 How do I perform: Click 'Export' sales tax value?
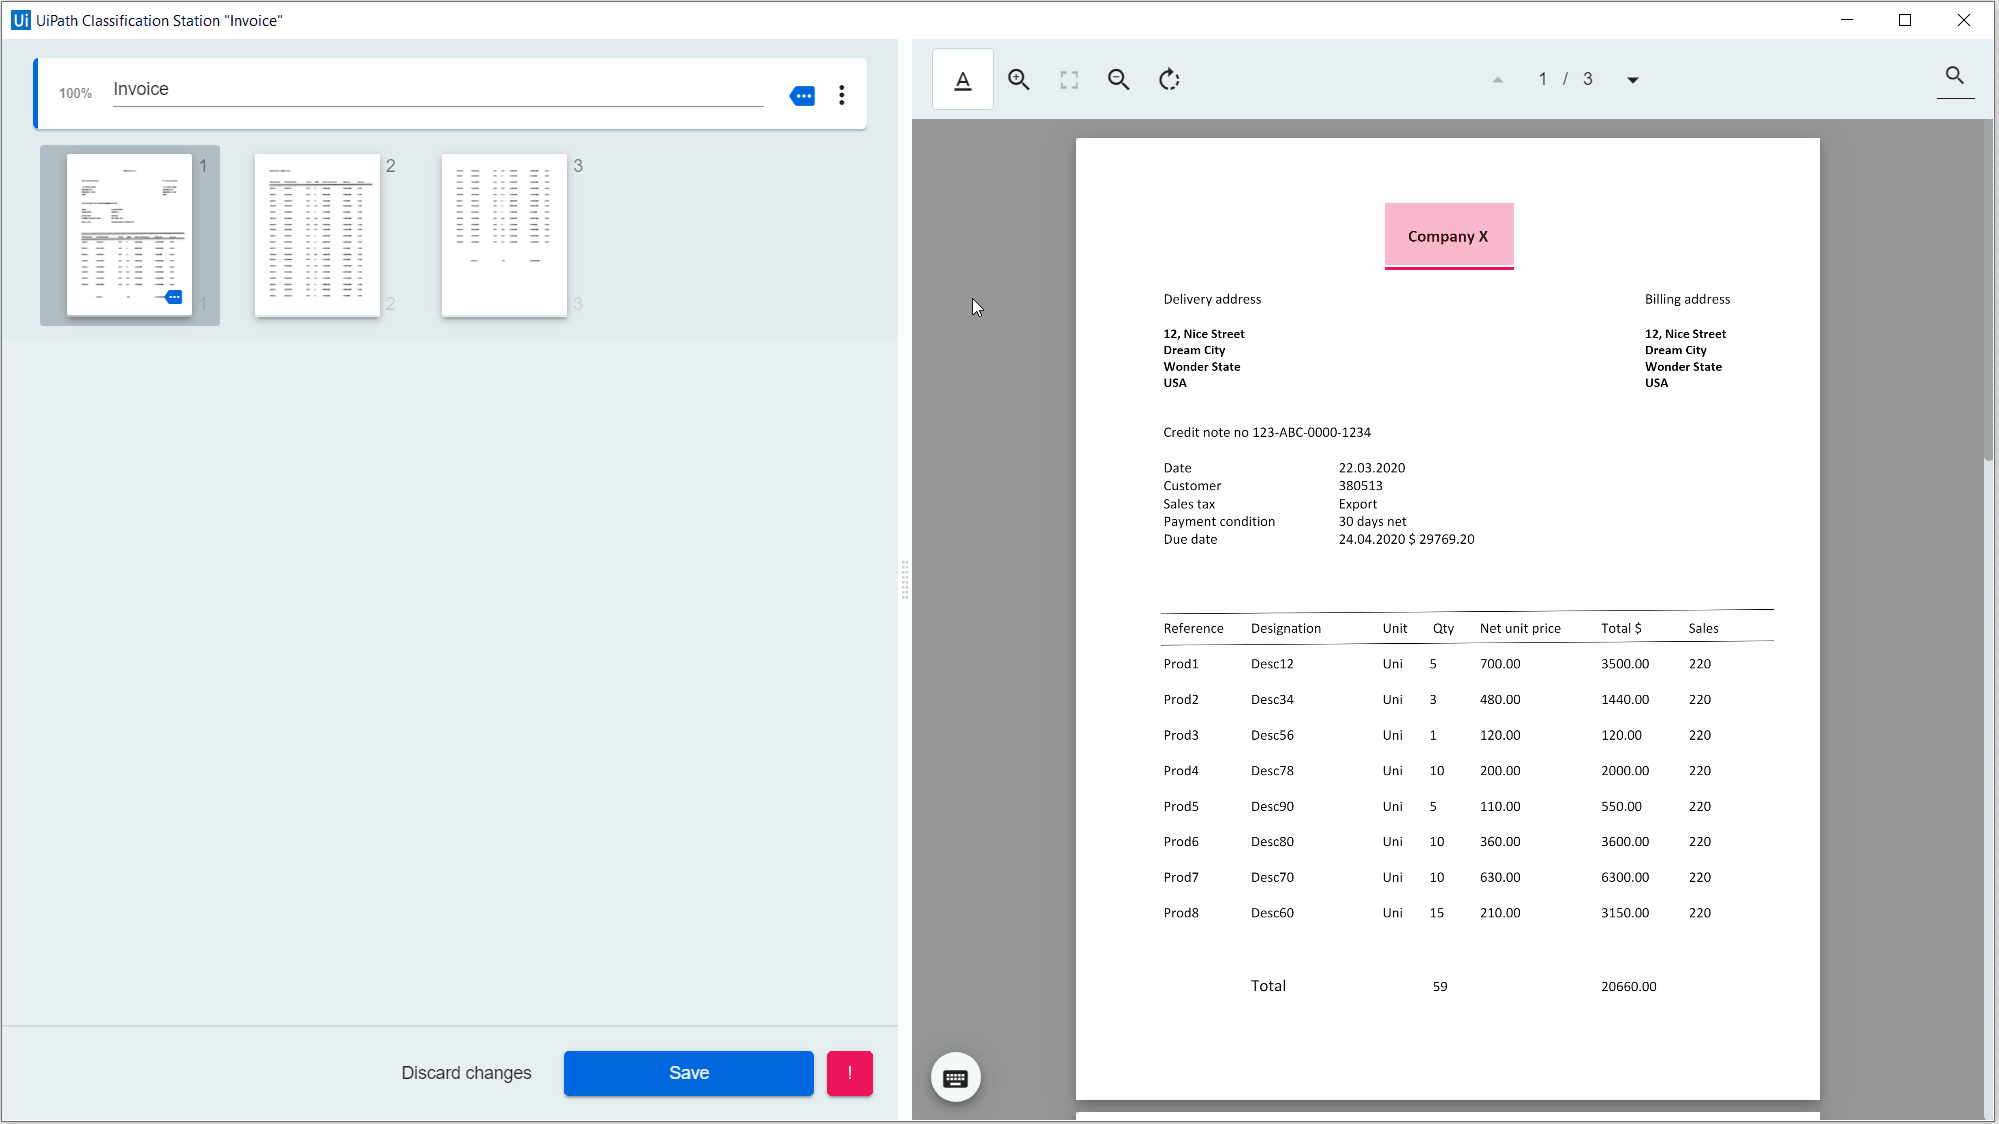(1358, 504)
